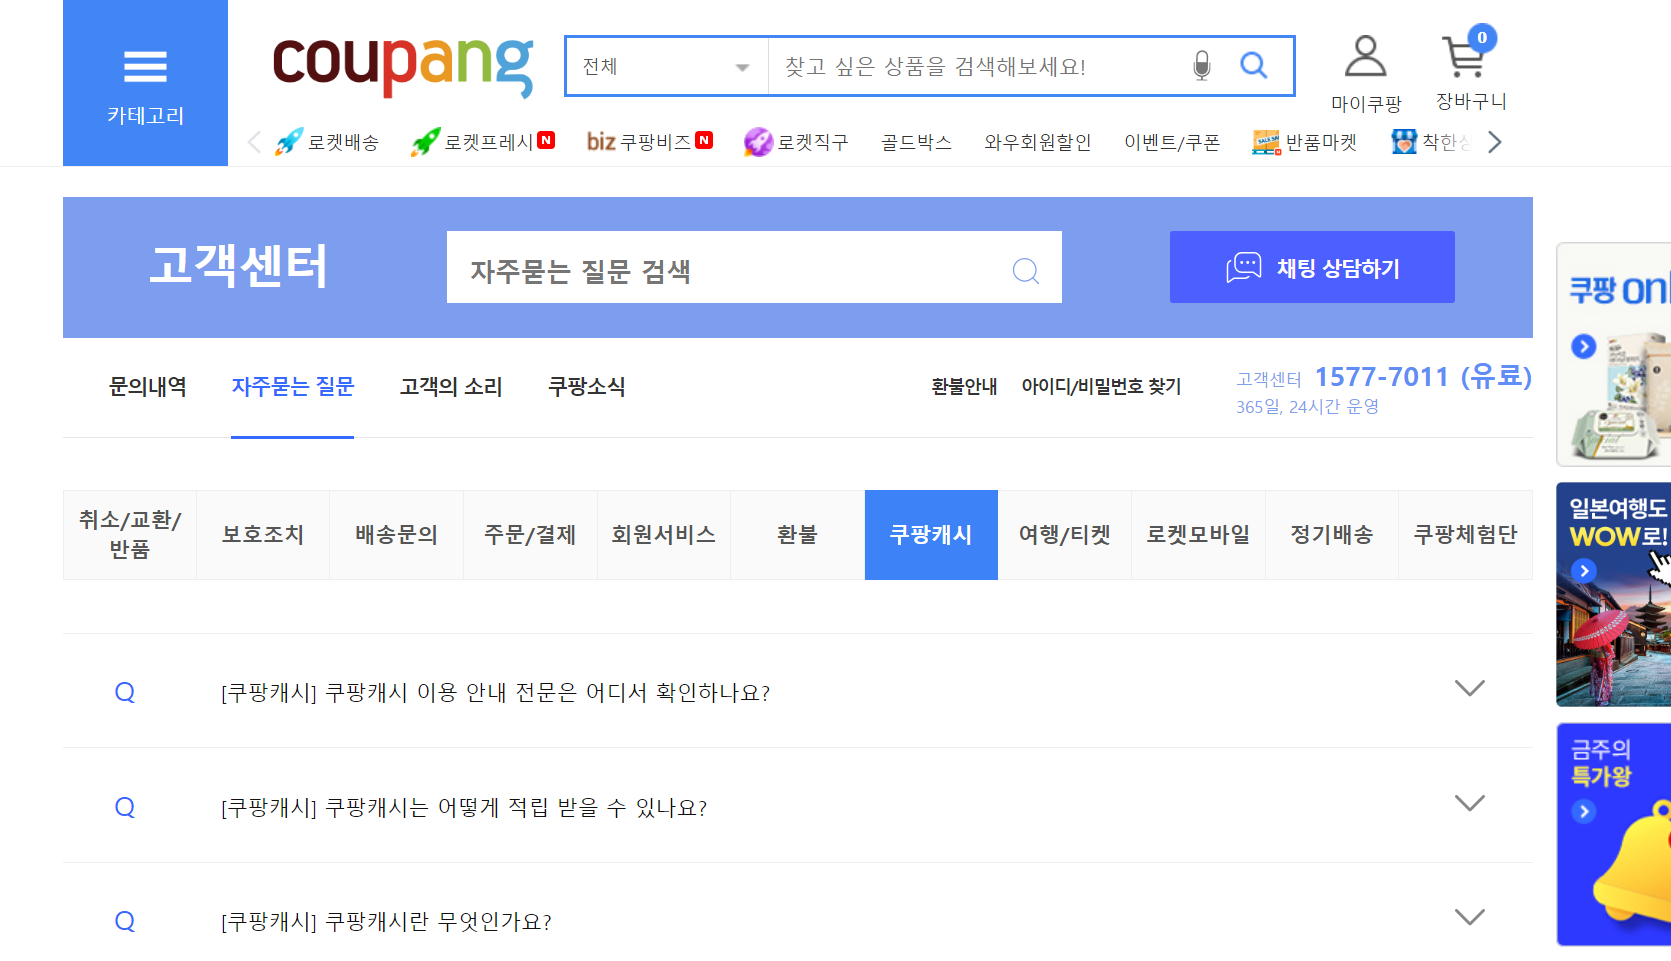
Task: Open 아이디/비밀번호 찾기 link
Action: 1101,387
